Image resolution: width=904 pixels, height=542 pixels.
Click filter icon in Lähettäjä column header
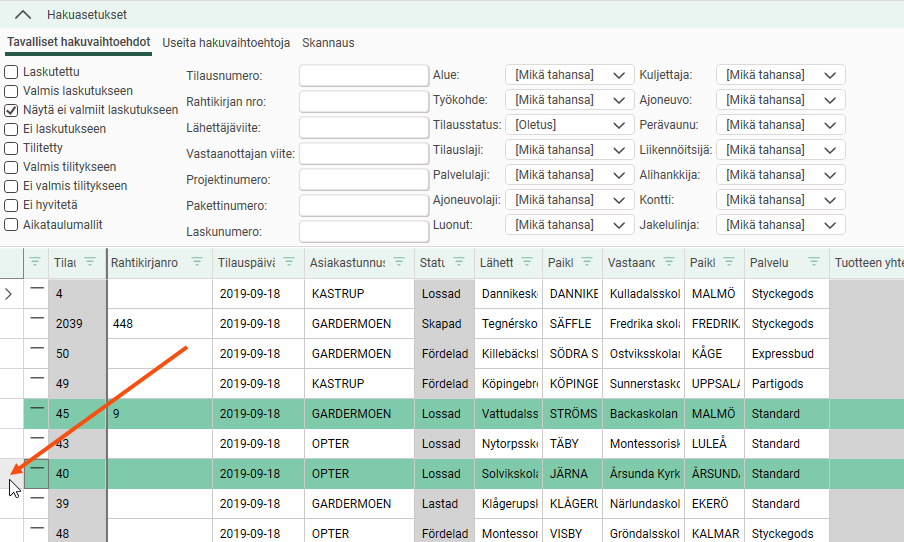pos(526,262)
